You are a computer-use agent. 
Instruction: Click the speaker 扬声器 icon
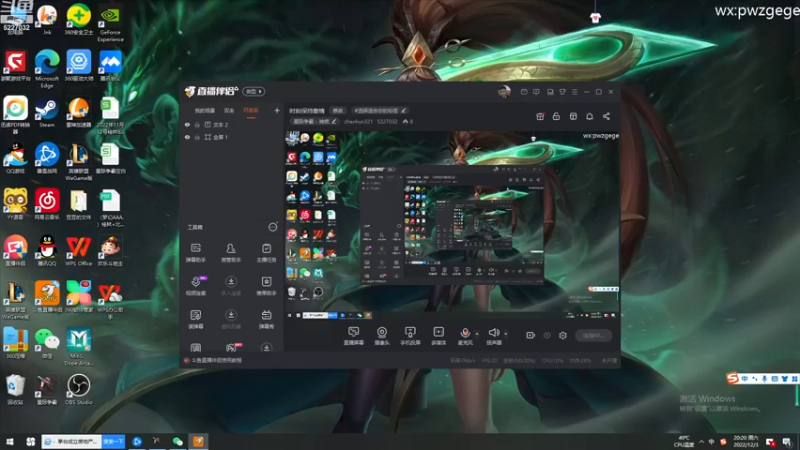[493, 333]
